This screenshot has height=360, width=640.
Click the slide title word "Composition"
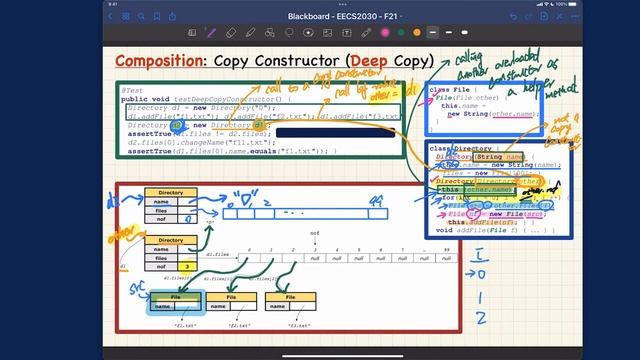(x=159, y=61)
